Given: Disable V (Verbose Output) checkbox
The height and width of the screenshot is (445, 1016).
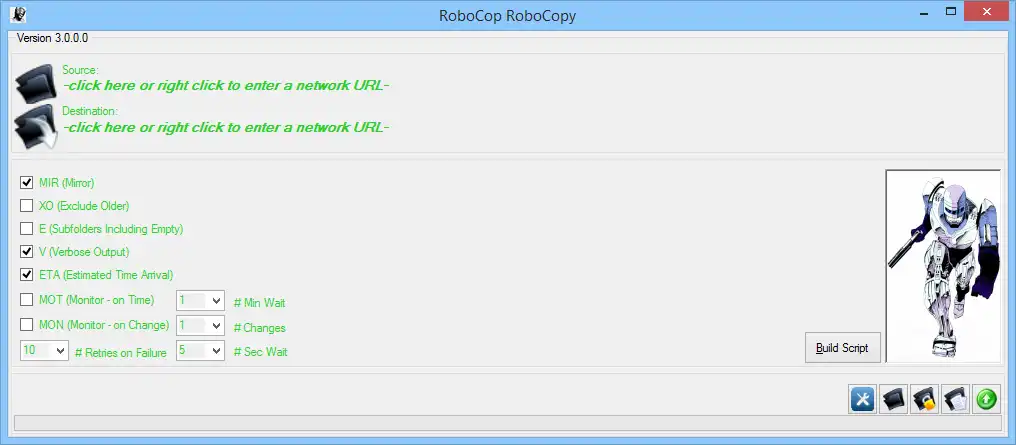Looking at the screenshot, I should click(27, 251).
